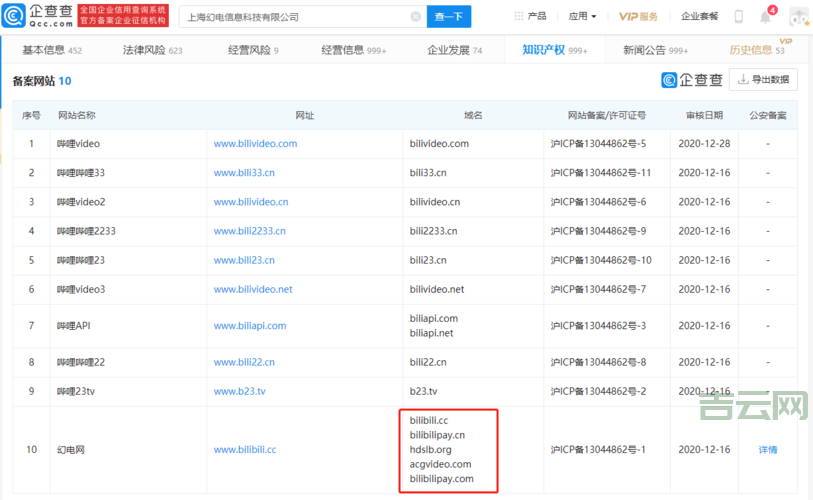Open the VIP服务 page
Screen dimensions: 813x500
click(x=638, y=17)
